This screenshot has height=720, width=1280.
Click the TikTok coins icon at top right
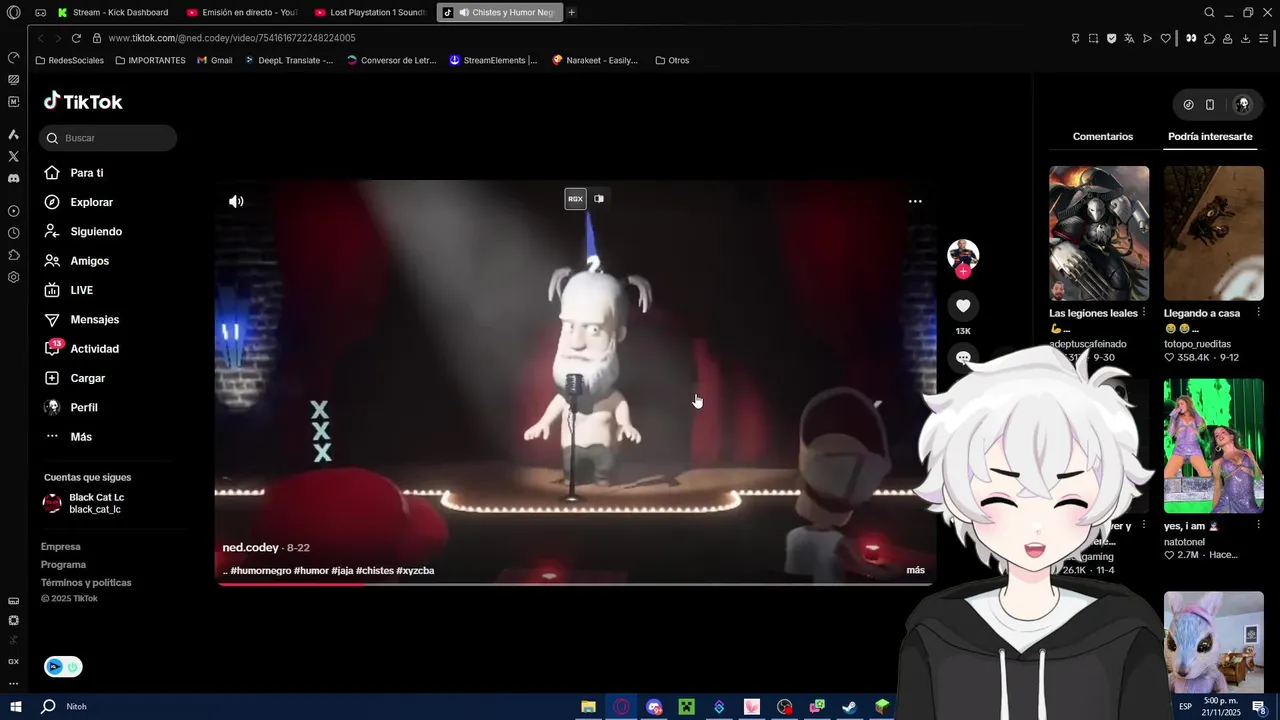click(1188, 104)
